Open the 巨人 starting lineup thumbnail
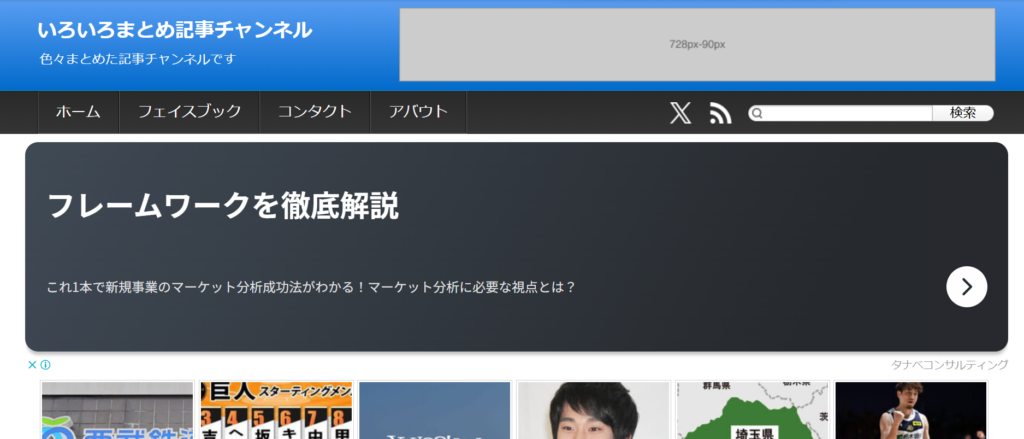This screenshot has width=1024, height=439. point(276,411)
